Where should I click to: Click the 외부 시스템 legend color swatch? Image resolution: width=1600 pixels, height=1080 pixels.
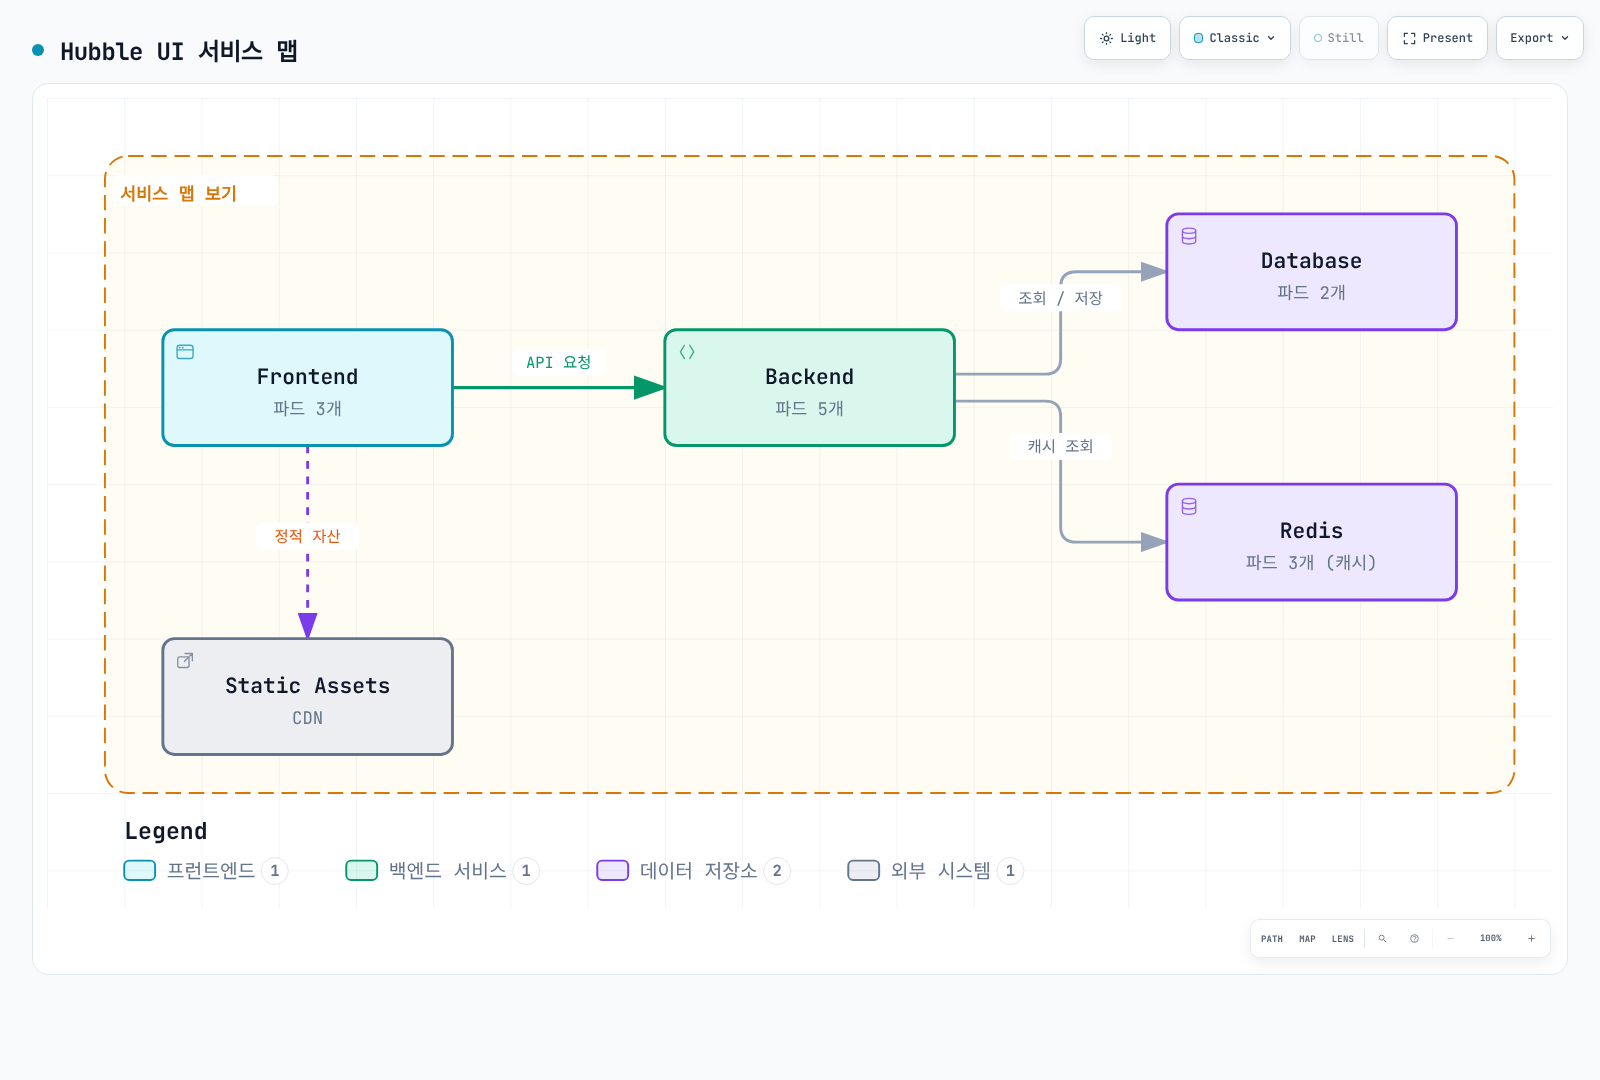[864, 870]
